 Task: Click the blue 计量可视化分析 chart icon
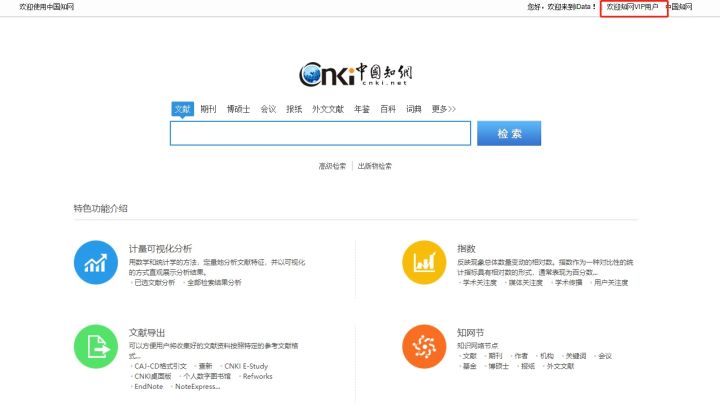coord(96,262)
